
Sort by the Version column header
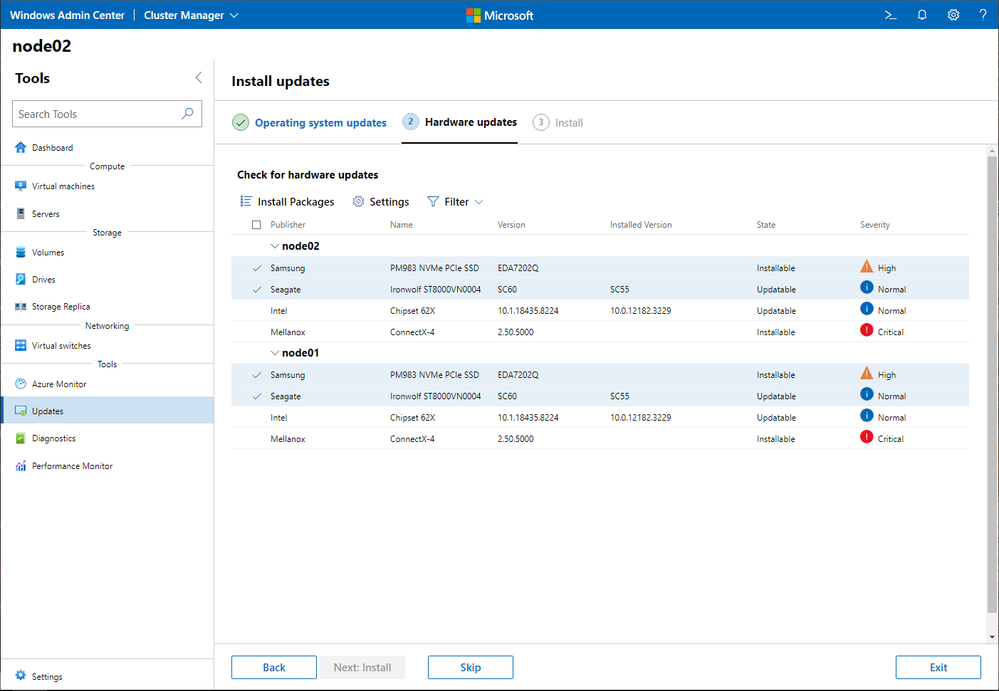tap(512, 225)
